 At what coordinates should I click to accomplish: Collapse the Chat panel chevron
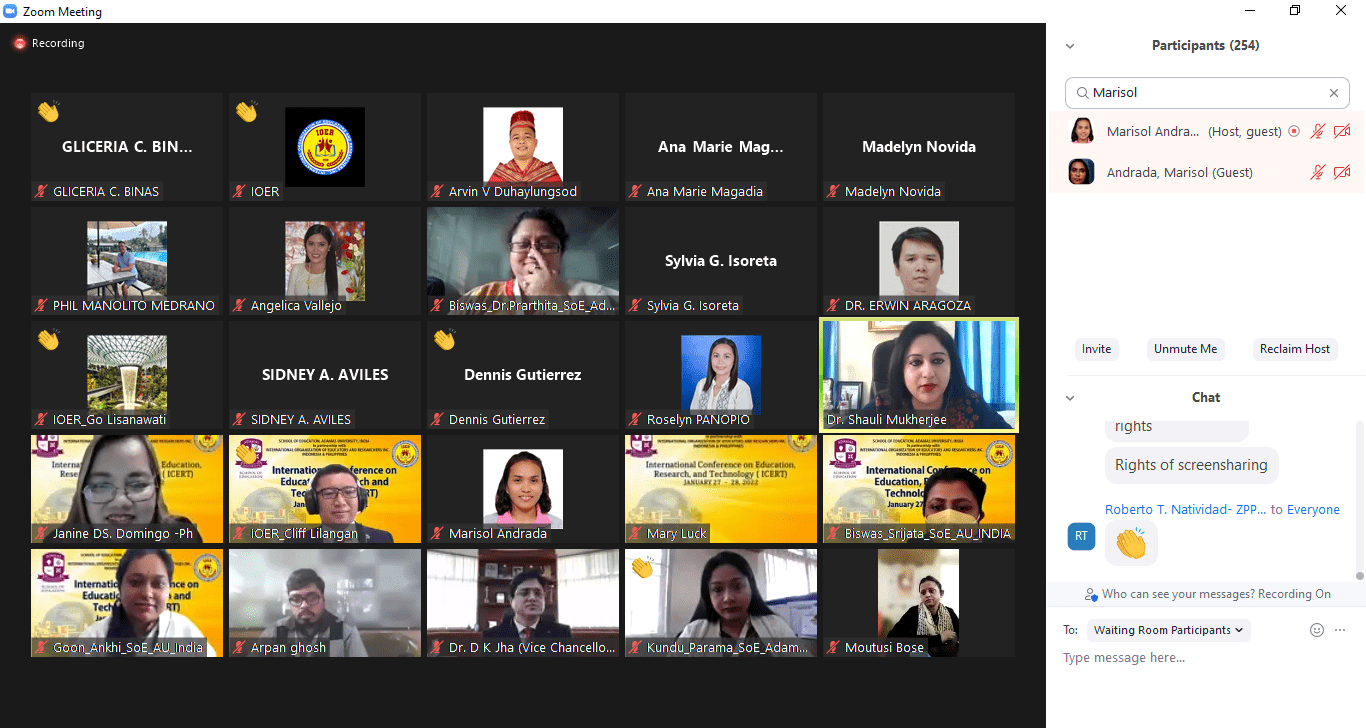(1070, 398)
